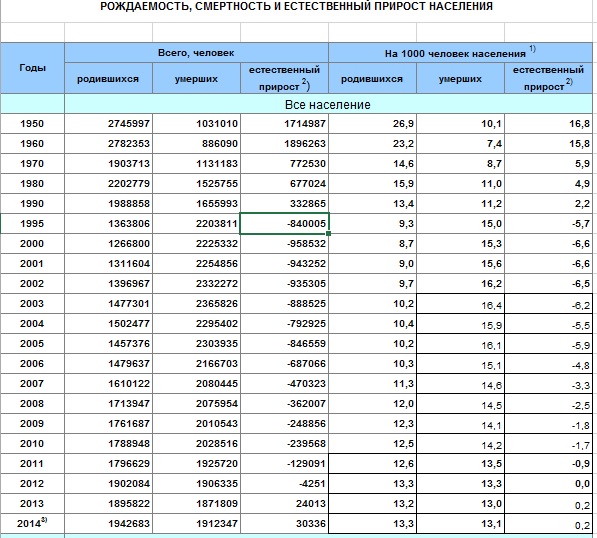This screenshot has height=538, width=597.
Task: Select death rate cell 16,4
Action: click(460, 303)
